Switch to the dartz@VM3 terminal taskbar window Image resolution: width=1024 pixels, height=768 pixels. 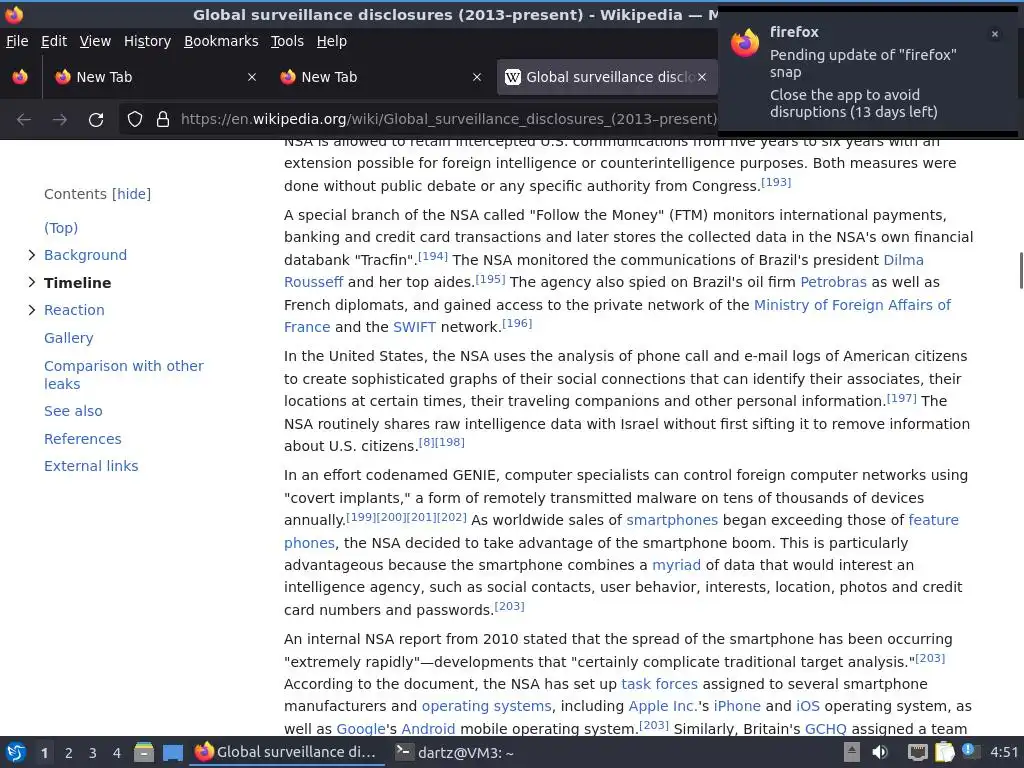pyautogui.click(x=455, y=753)
